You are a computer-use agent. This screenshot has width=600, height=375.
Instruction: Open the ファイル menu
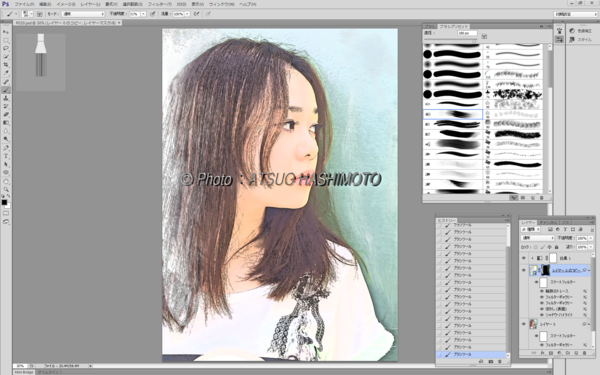coord(24,4)
